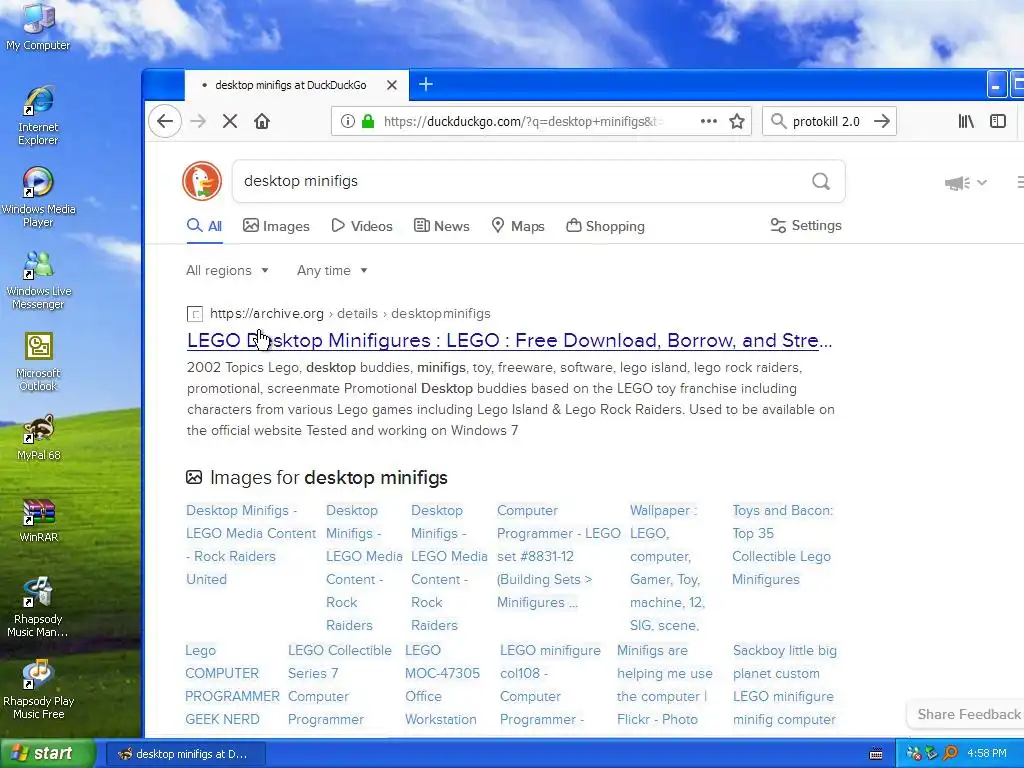Open Desktop Minifigs Rock Raiders United image link
This screenshot has height=768, width=1024.
coord(251,545)
